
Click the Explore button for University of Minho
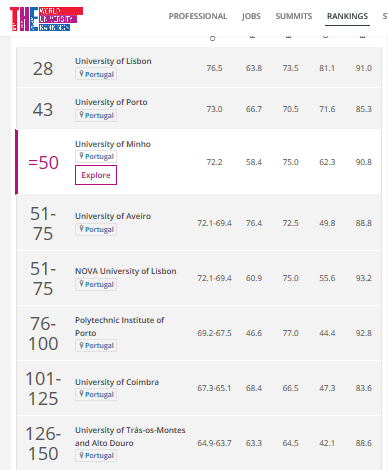click(96, 175)
